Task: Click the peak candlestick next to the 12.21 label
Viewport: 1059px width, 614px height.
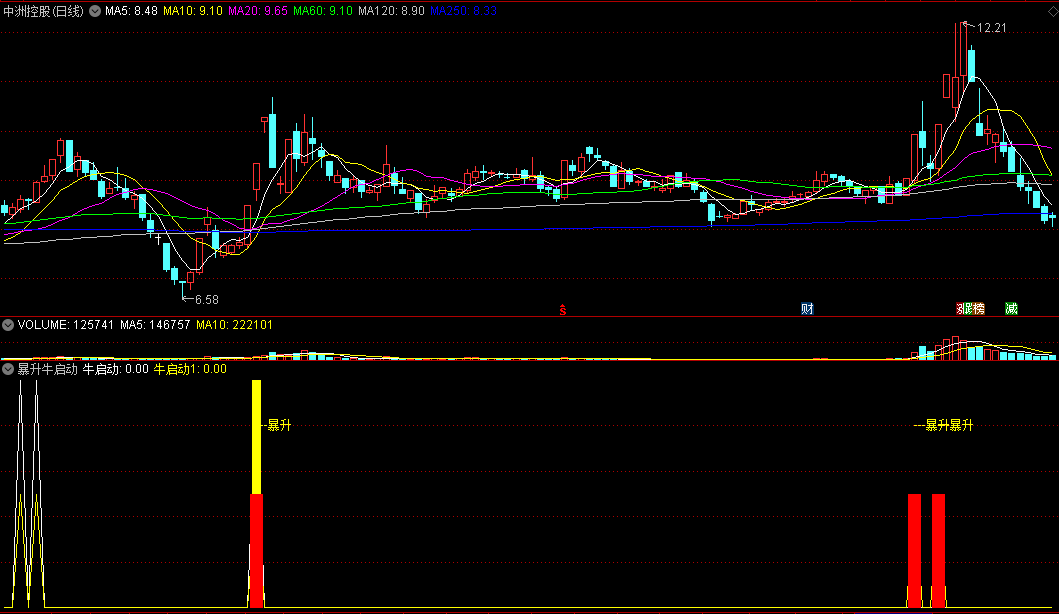Action: click(x=963, y=49)
